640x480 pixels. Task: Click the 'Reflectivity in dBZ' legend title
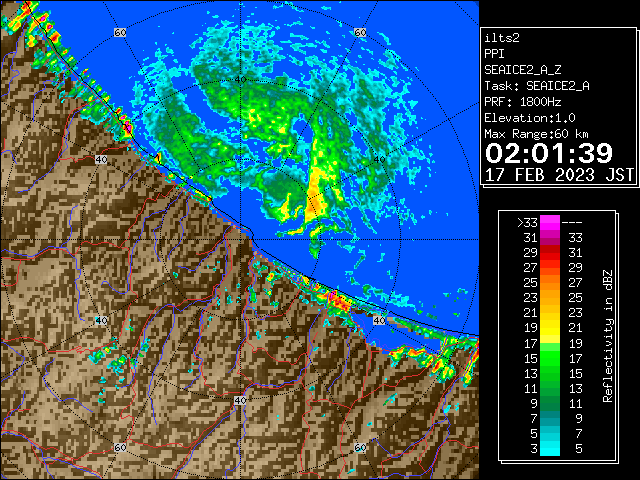[608, 336]
